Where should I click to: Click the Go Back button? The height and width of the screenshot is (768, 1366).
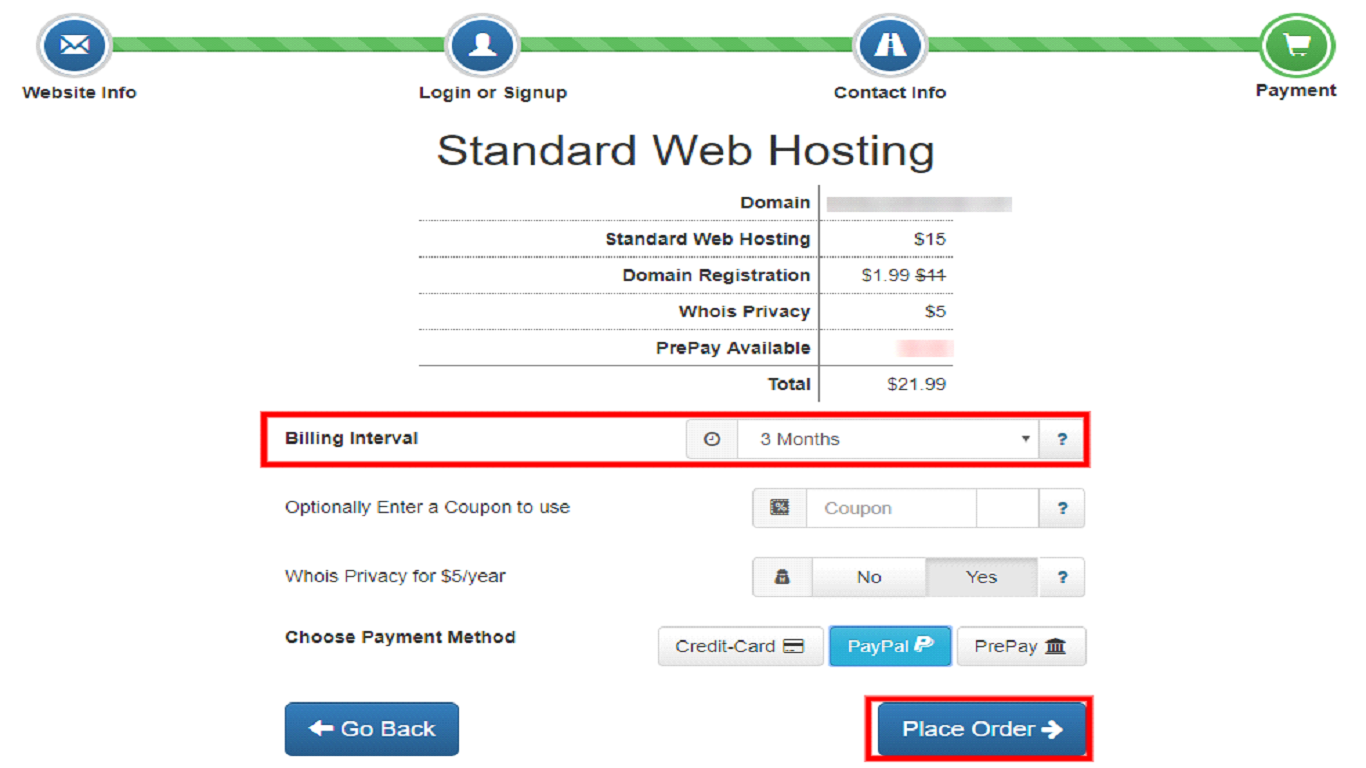pyautogui.click(x=371, y=728)
